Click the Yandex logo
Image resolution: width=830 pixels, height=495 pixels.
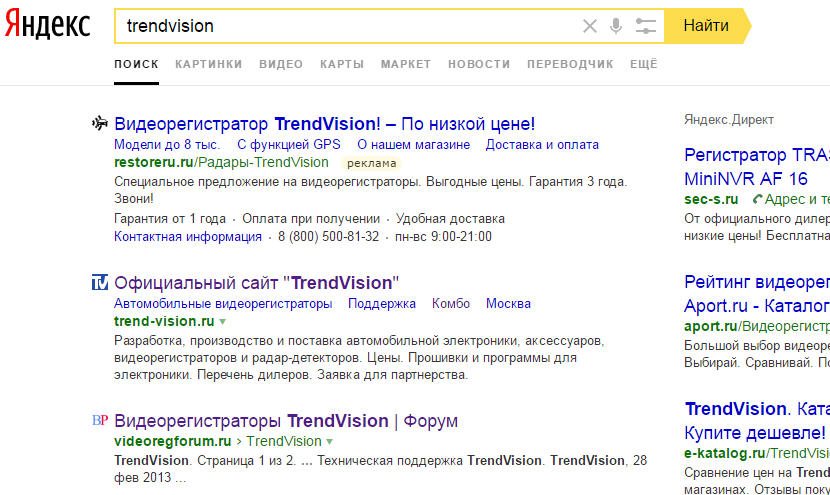point(47,27)
